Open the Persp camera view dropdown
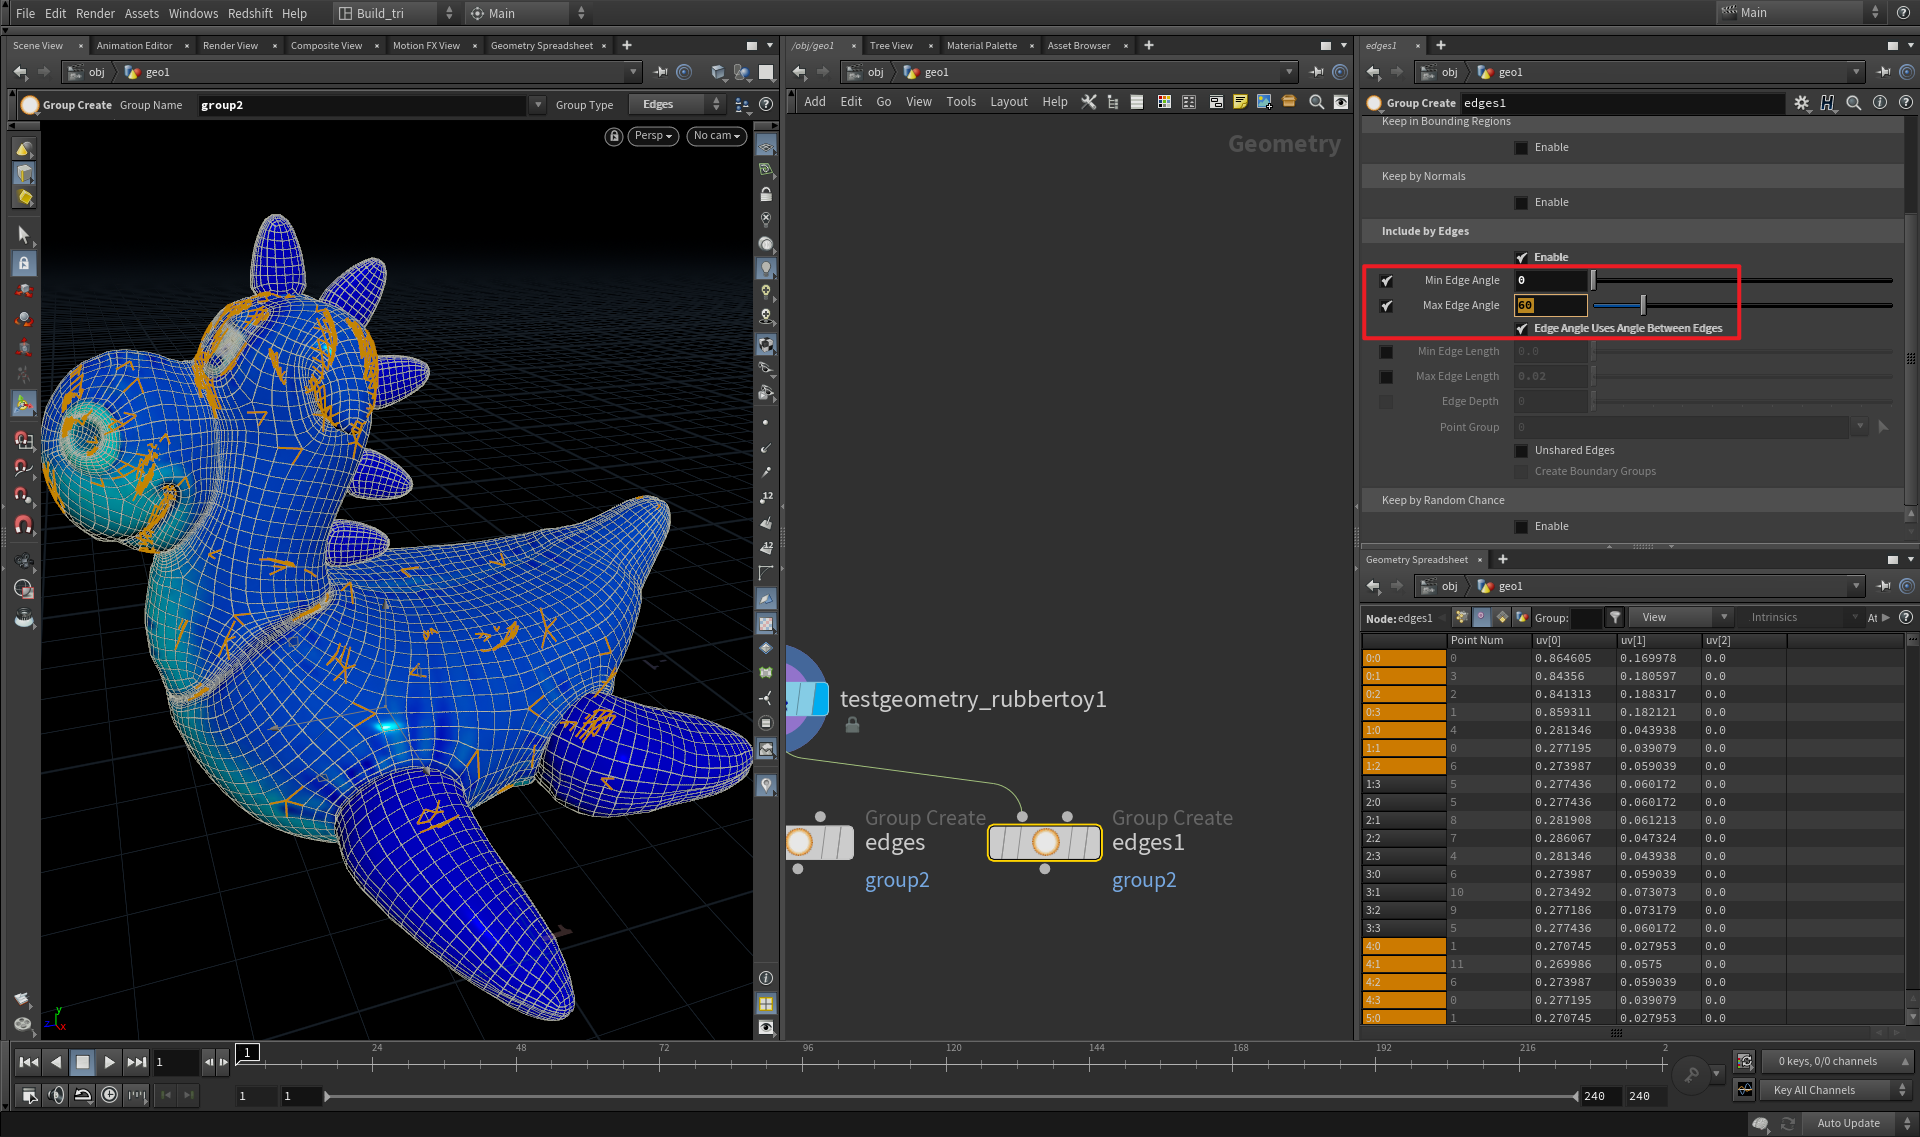 652,136
